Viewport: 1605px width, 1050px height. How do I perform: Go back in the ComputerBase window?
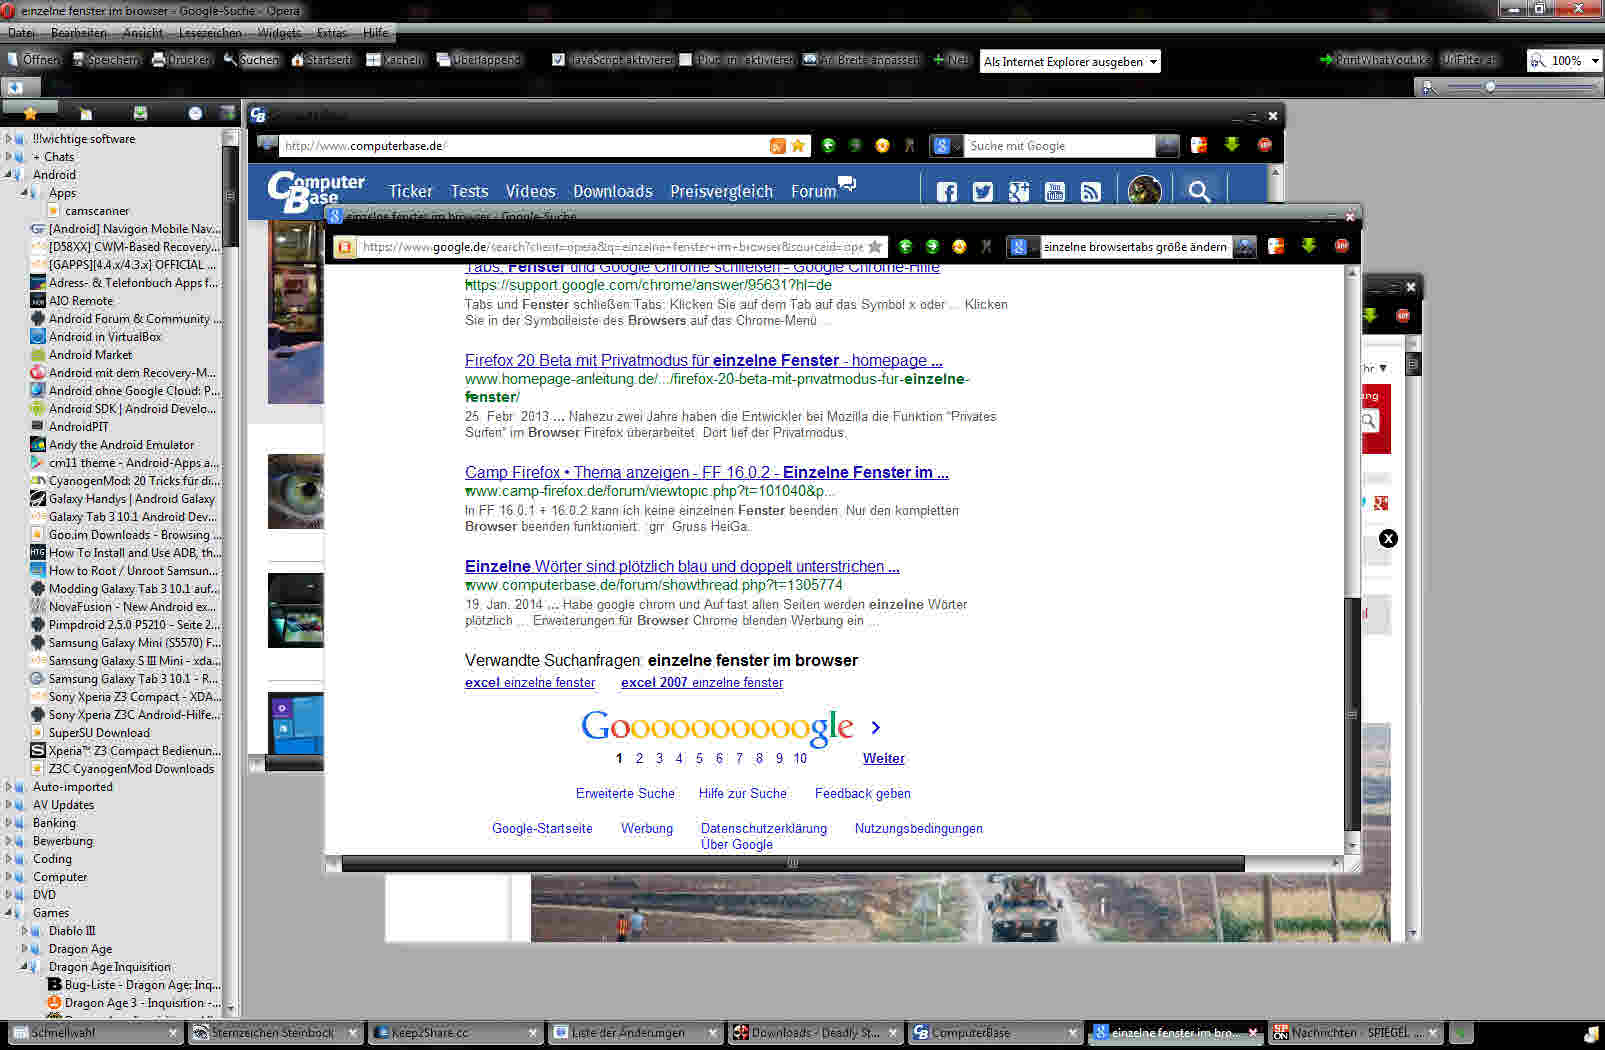[x=828, y=146]
